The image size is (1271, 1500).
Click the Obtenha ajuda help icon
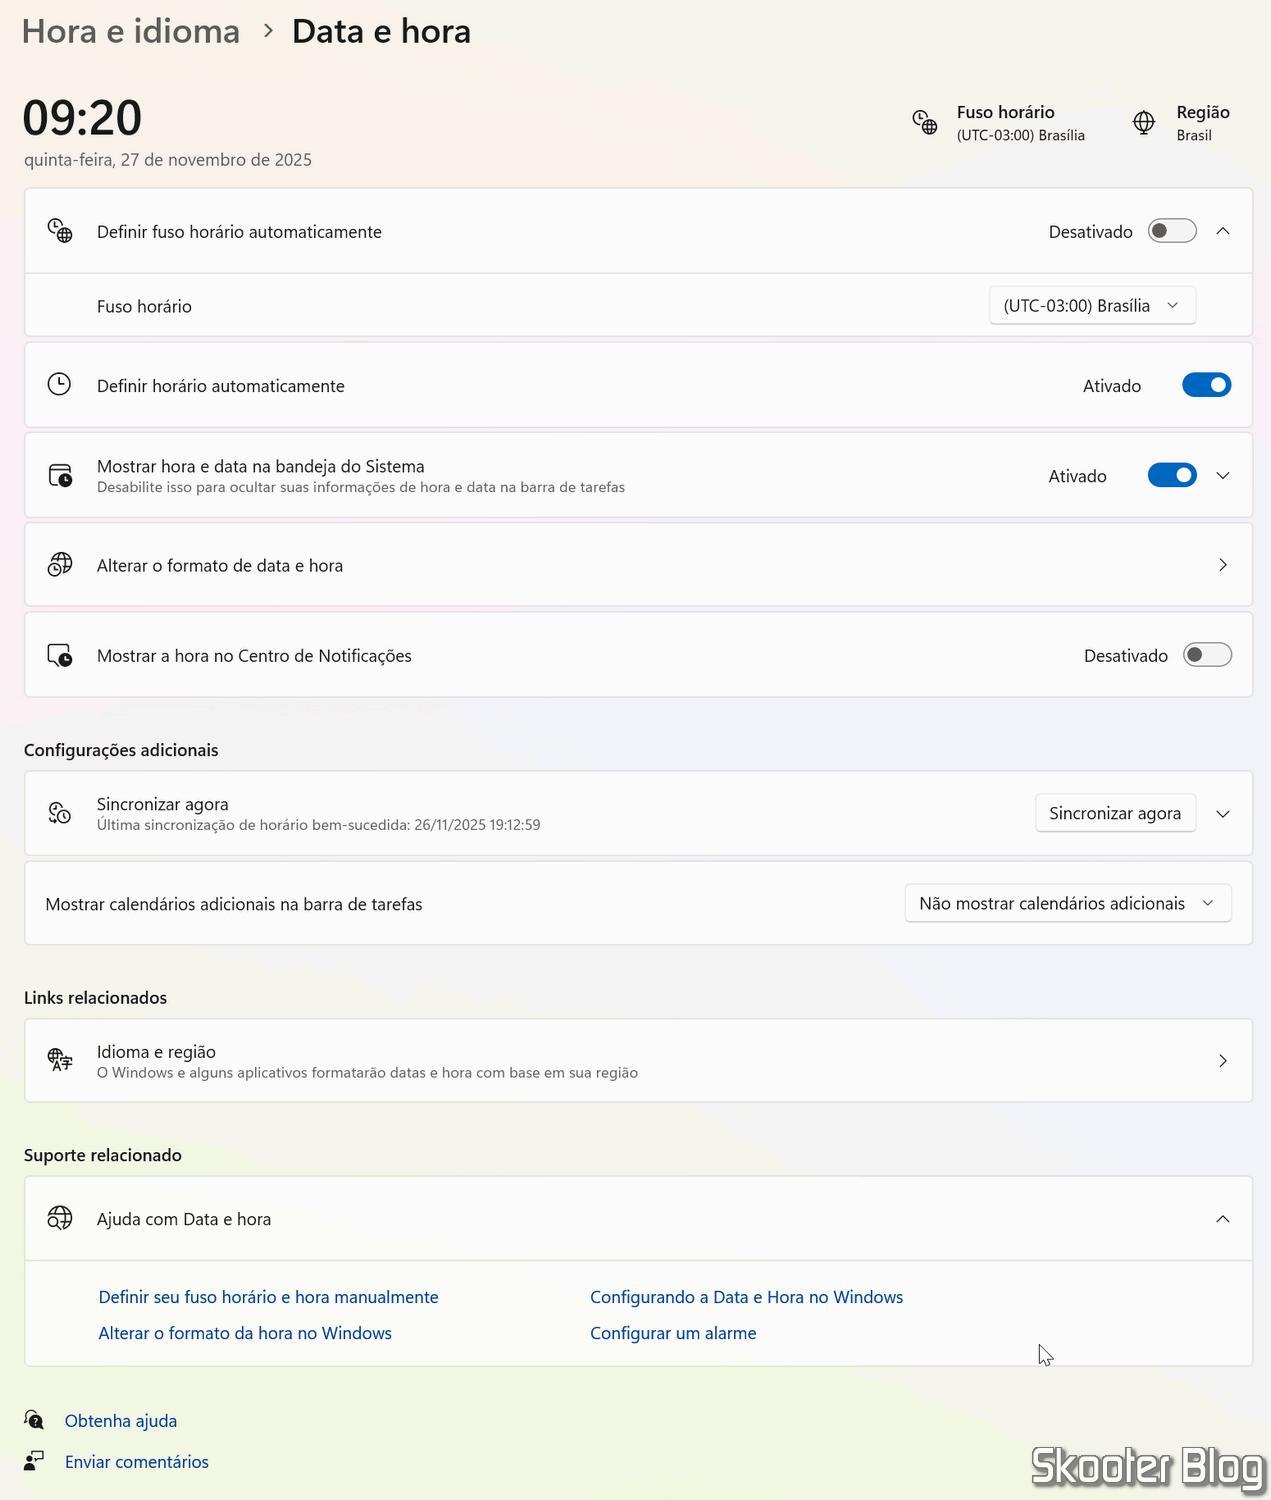(34, 1420)
